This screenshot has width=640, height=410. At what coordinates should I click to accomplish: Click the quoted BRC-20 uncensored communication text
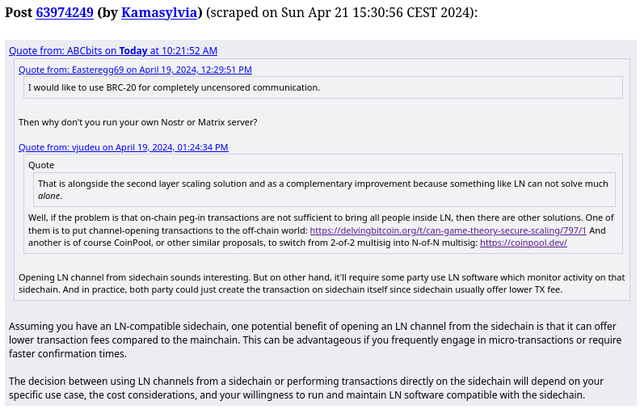pyautogui.click(x=174, y=88)
